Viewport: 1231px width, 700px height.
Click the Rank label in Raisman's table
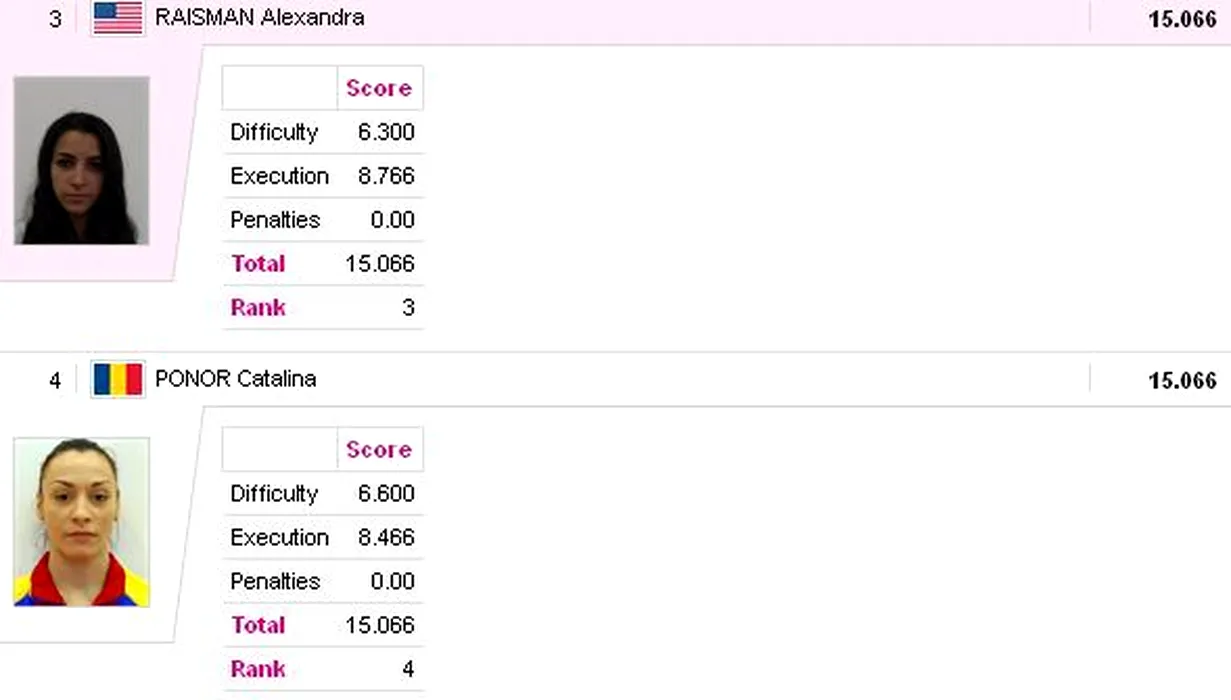[x=258, y=308]
